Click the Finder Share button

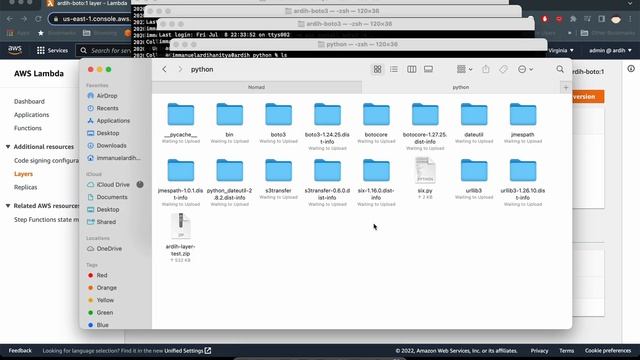(486, 69)
